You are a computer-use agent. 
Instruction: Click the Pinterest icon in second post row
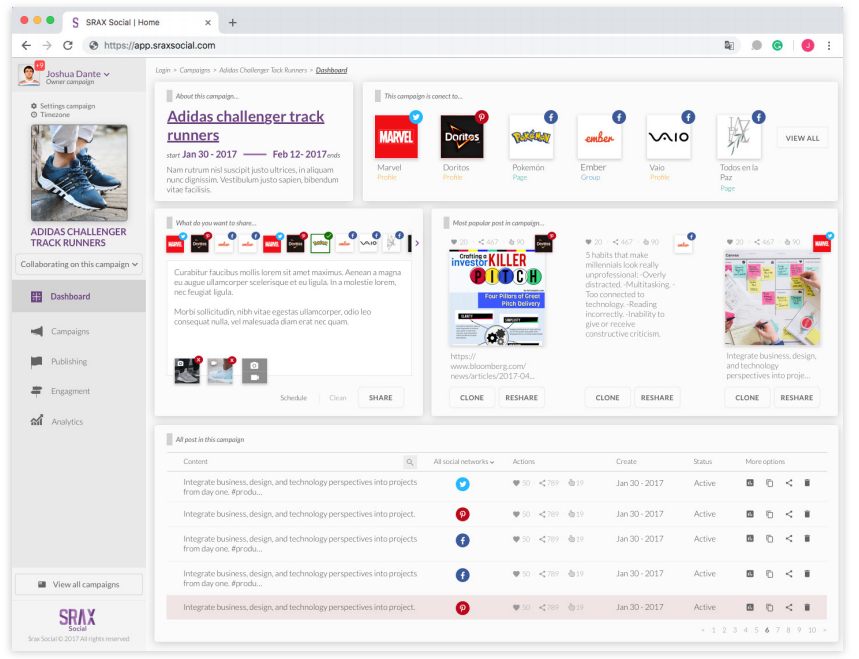(463, 514)
